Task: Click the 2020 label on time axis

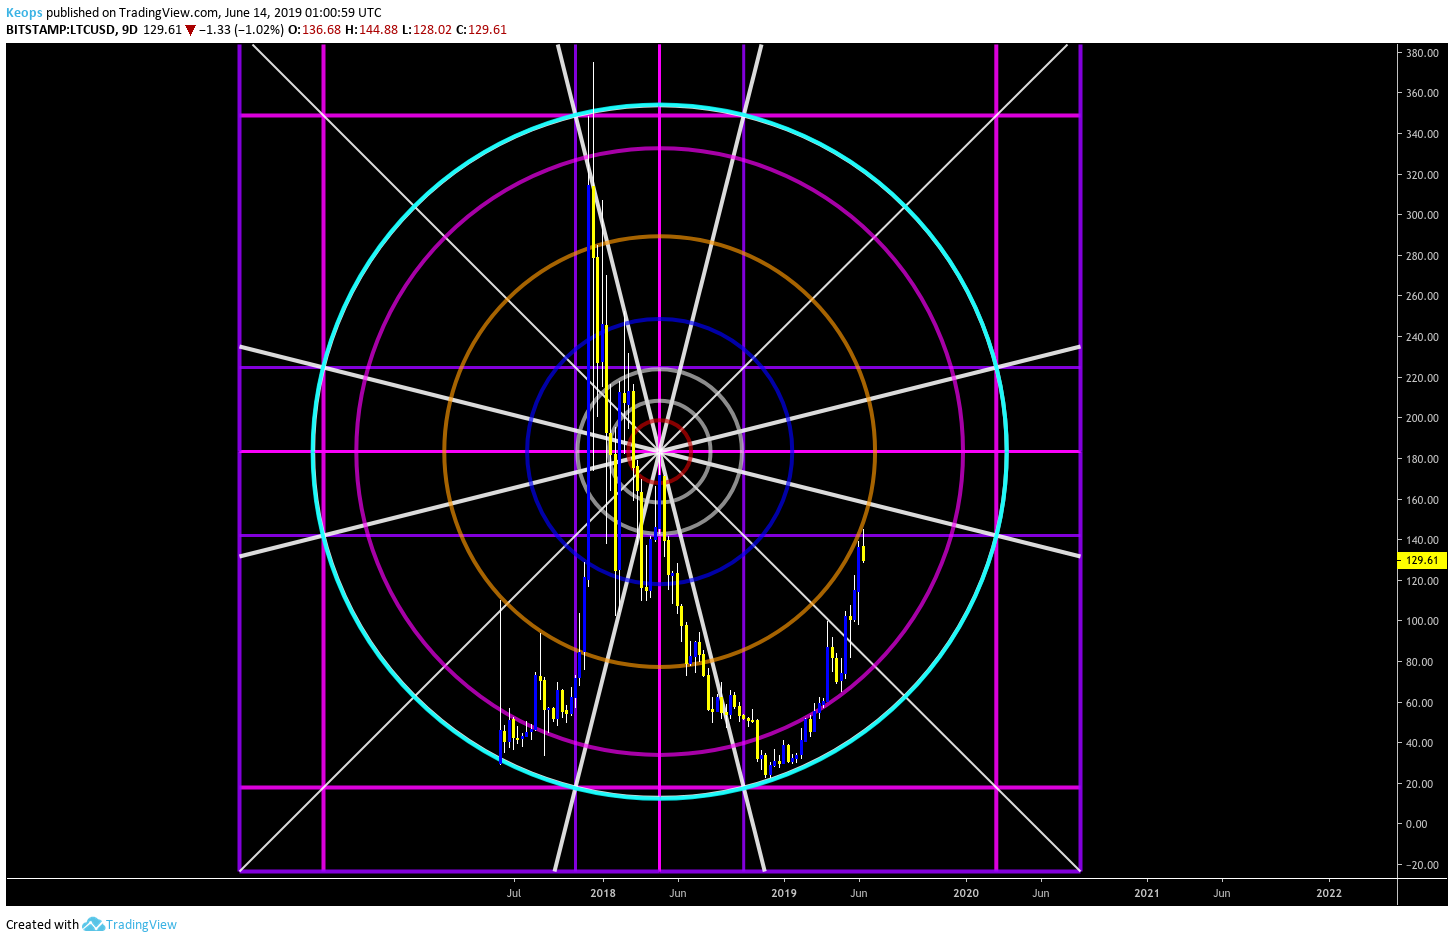Action: [x=966, y=893]
